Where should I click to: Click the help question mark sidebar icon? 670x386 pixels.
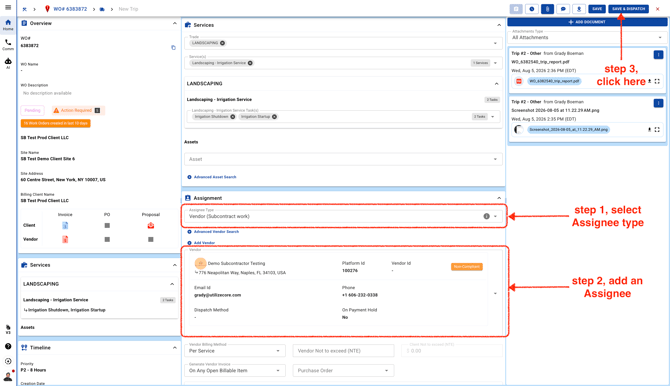click(x=8, y=346)
